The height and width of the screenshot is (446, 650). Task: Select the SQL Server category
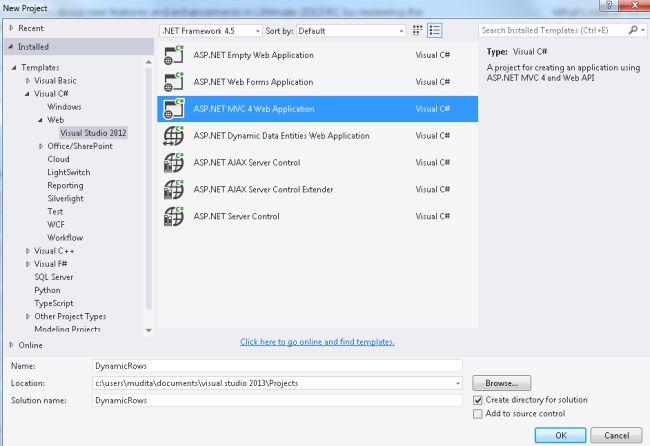[x=54, y=277]
